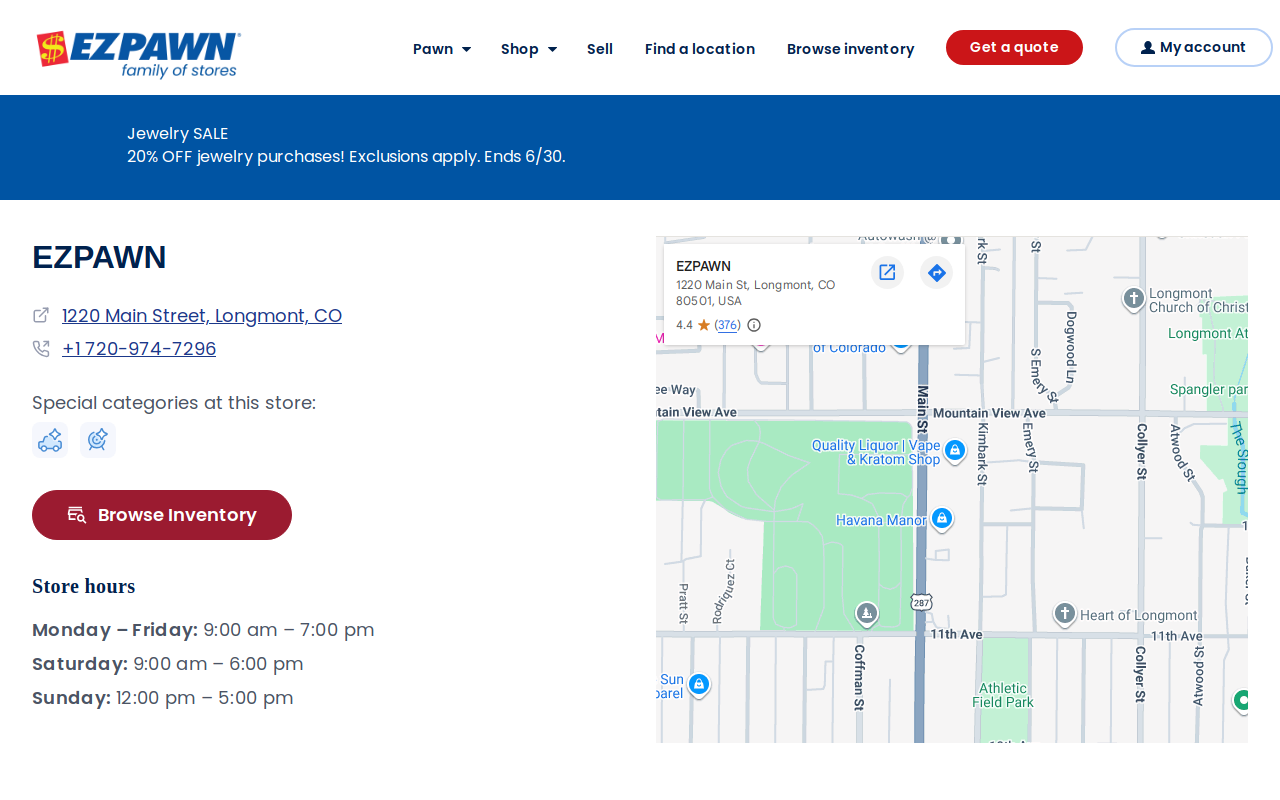Click the Get a quote button
The width and height of the screenshot is (1280, 800).
[x=1014, y=47]
